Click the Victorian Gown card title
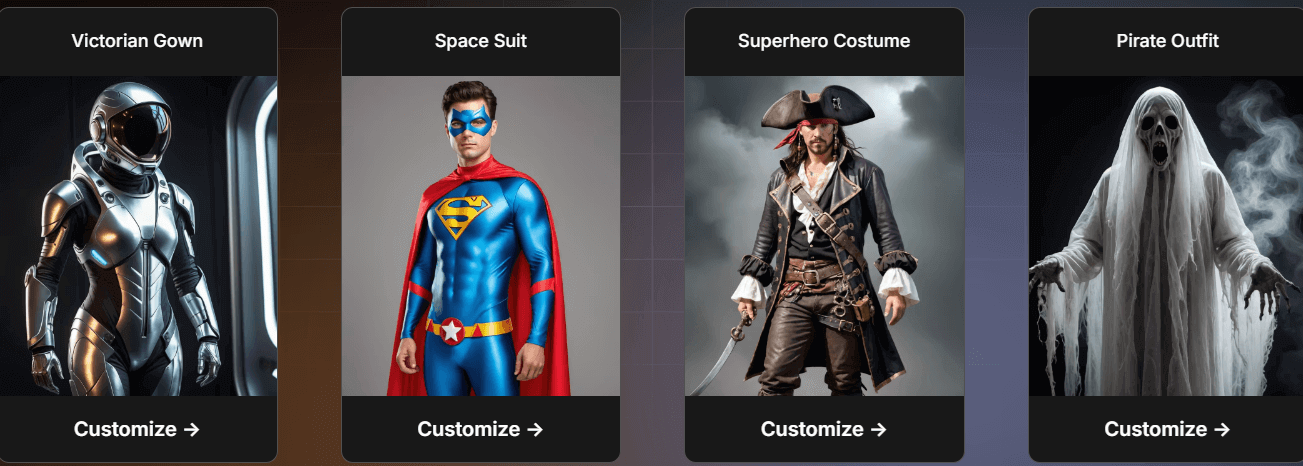 pos(137,41)
